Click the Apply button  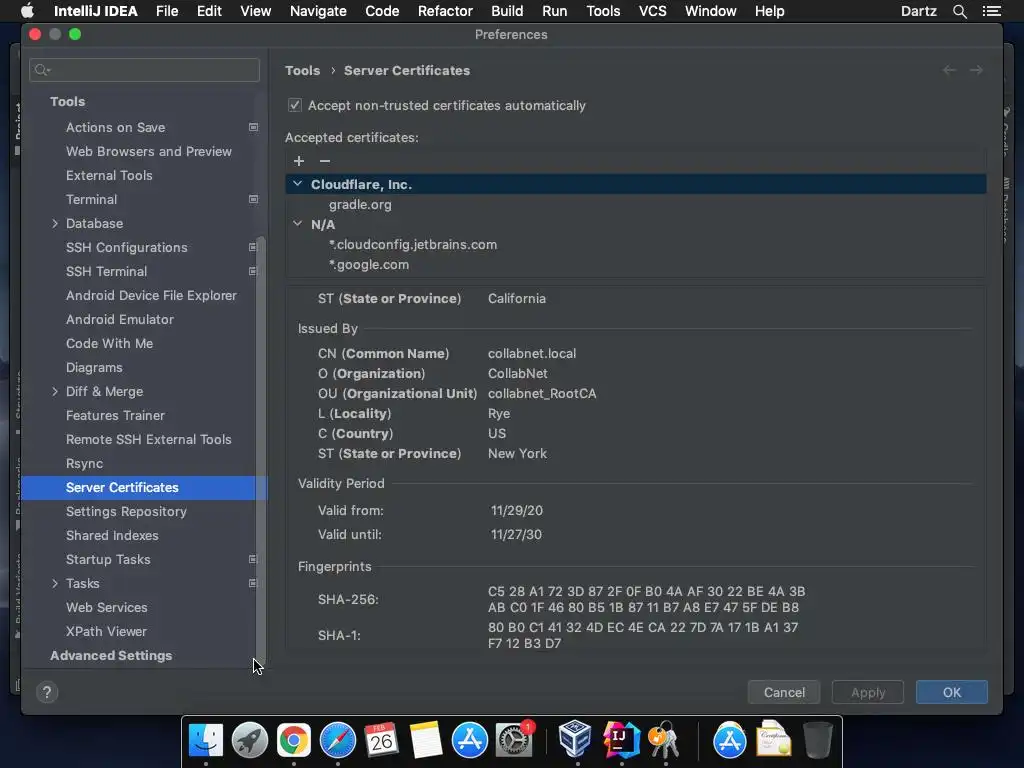coord(868,692)
